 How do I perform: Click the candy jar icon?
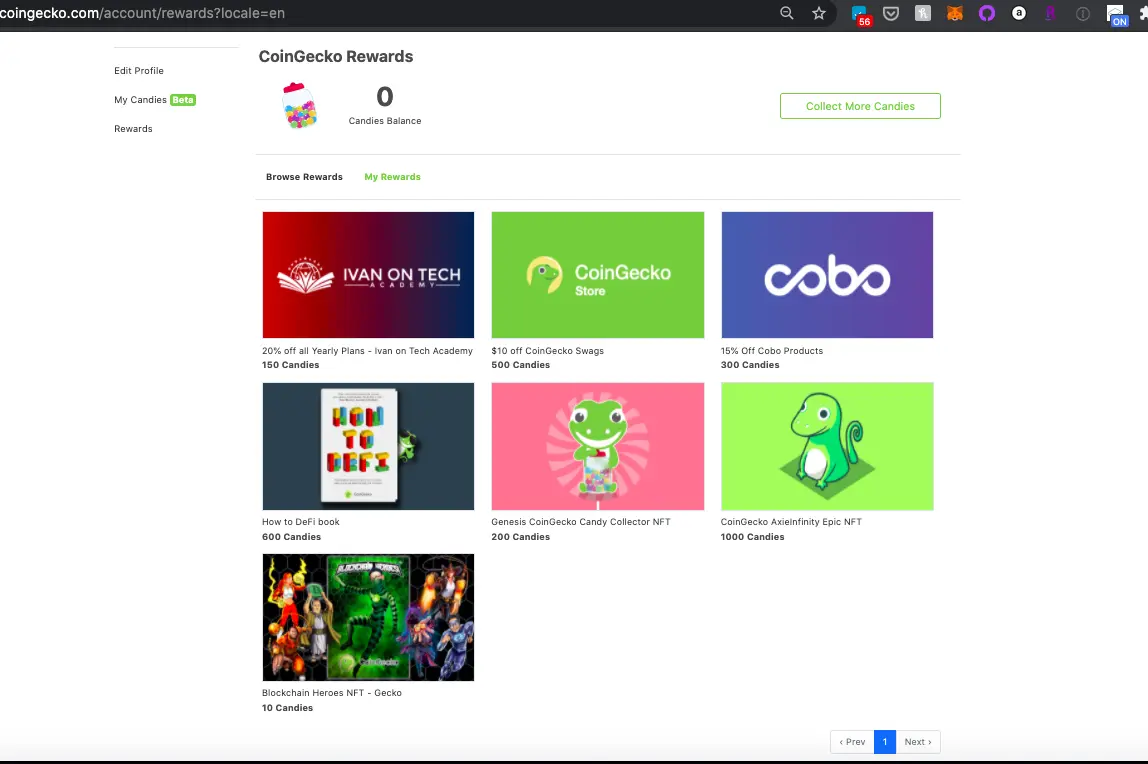(x=299, y=105)
